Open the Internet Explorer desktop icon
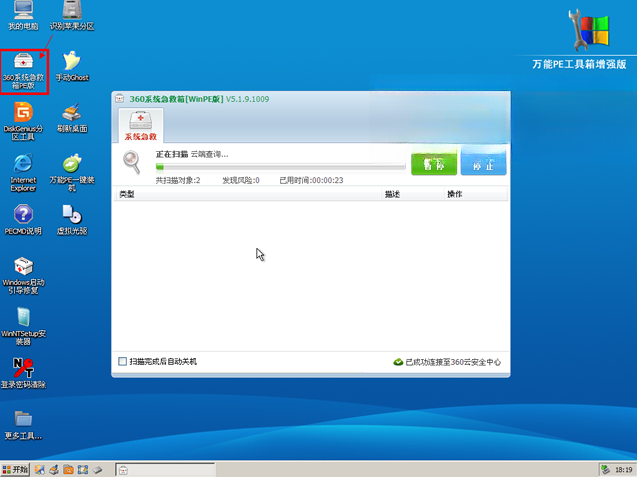This screenshot has height=477, width=637. click(x=23, y=173)
